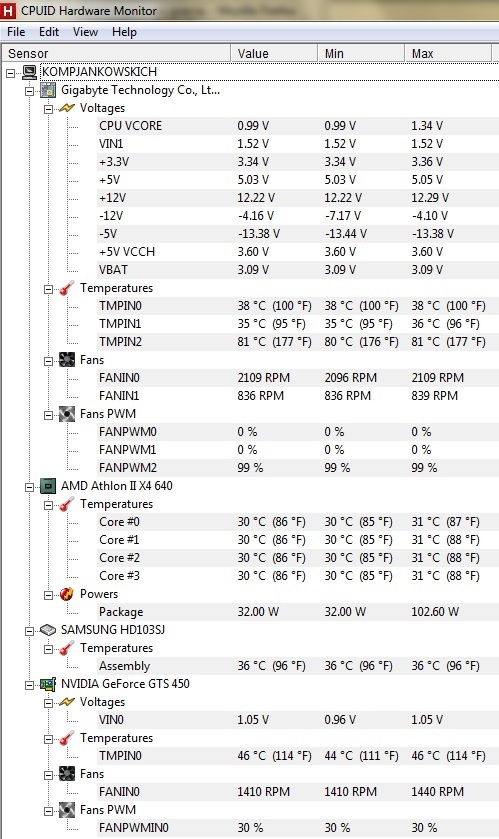Click the KOMPJANKOWSKICH computer icon
Screen dimensions: 499x839
point(29,72)
